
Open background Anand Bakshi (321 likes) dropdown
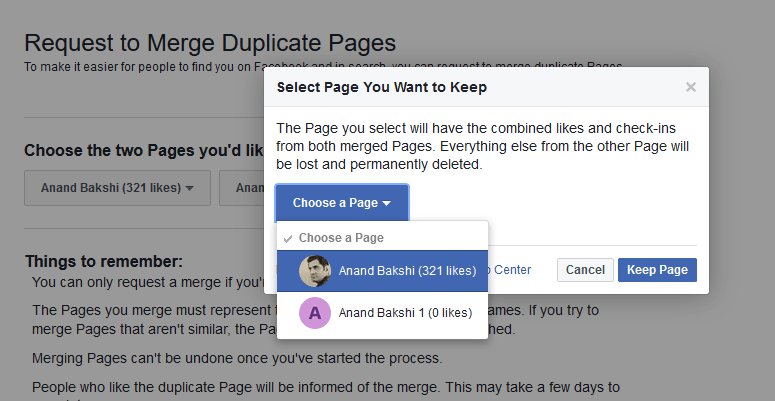tap(117, 188)
